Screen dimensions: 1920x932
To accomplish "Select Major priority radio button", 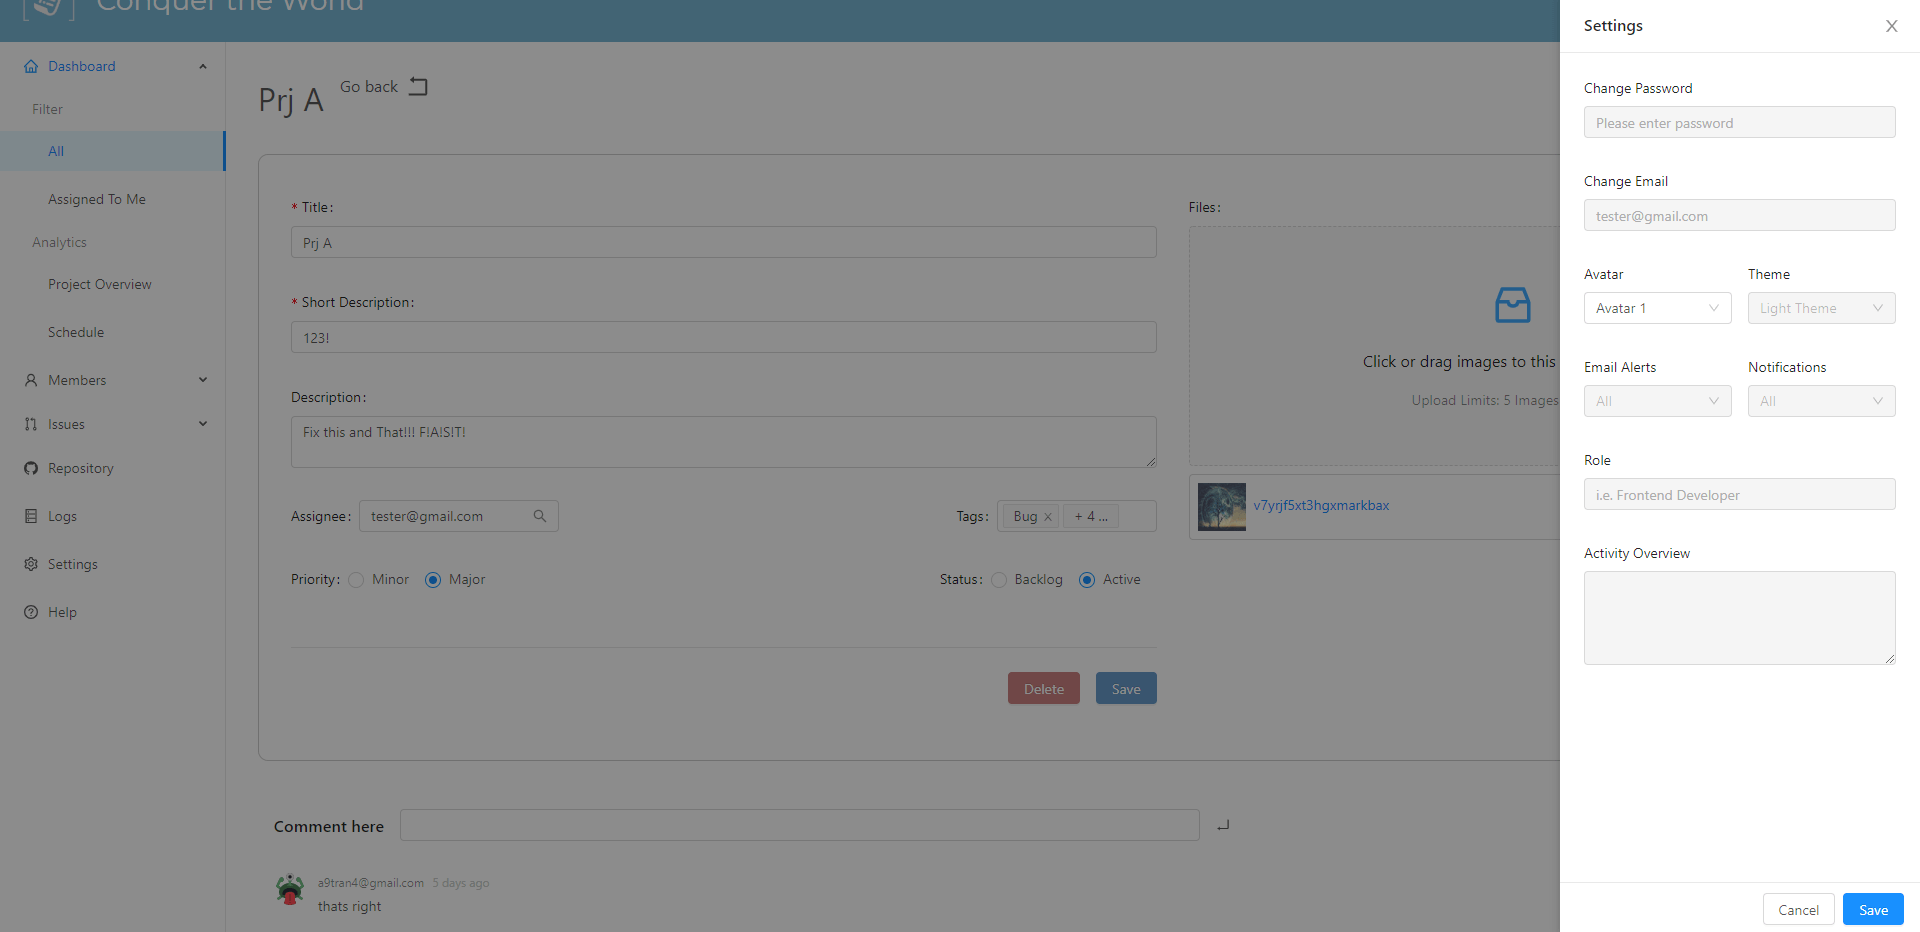I will click(x=433, y=580).
